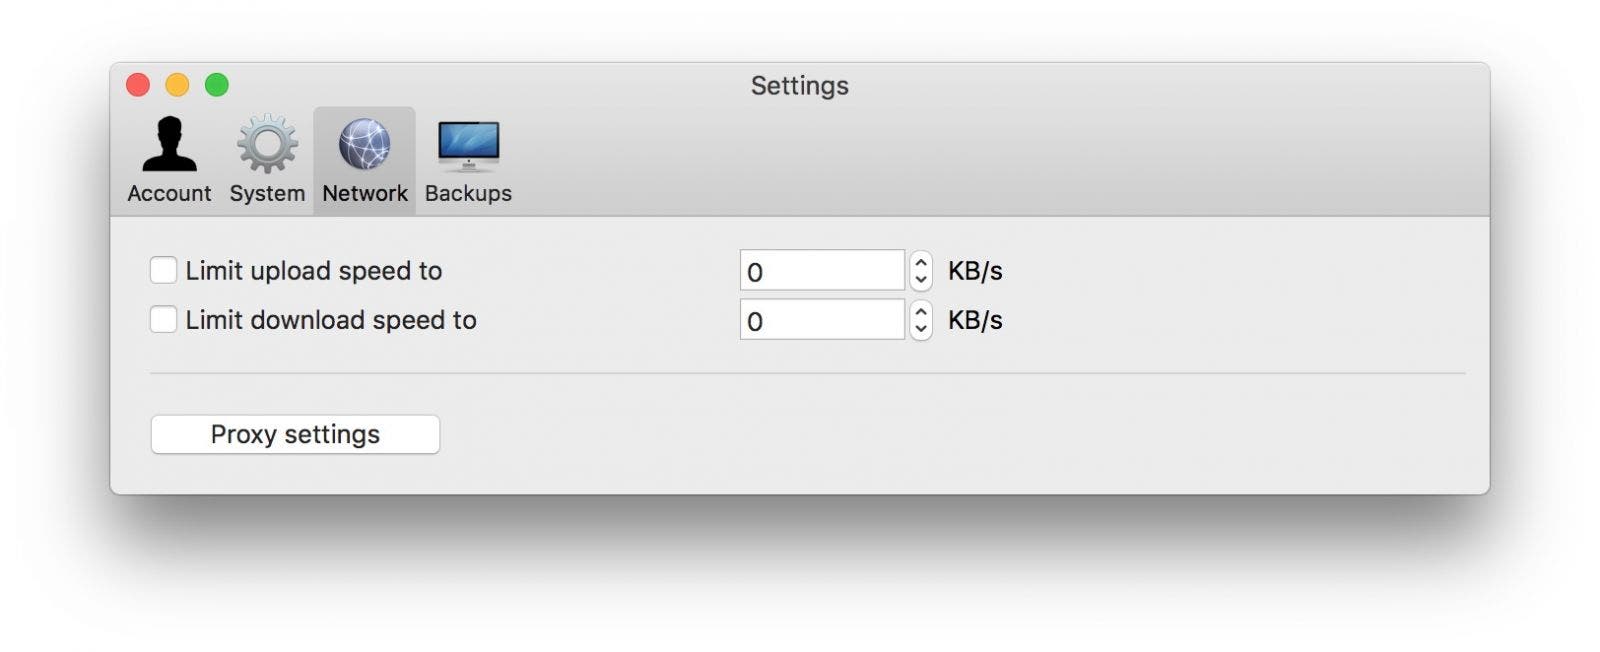Increase upload speed with stepper up arrow
Viewport: 1600px width, 652px height.
click(x=921, y=261)
